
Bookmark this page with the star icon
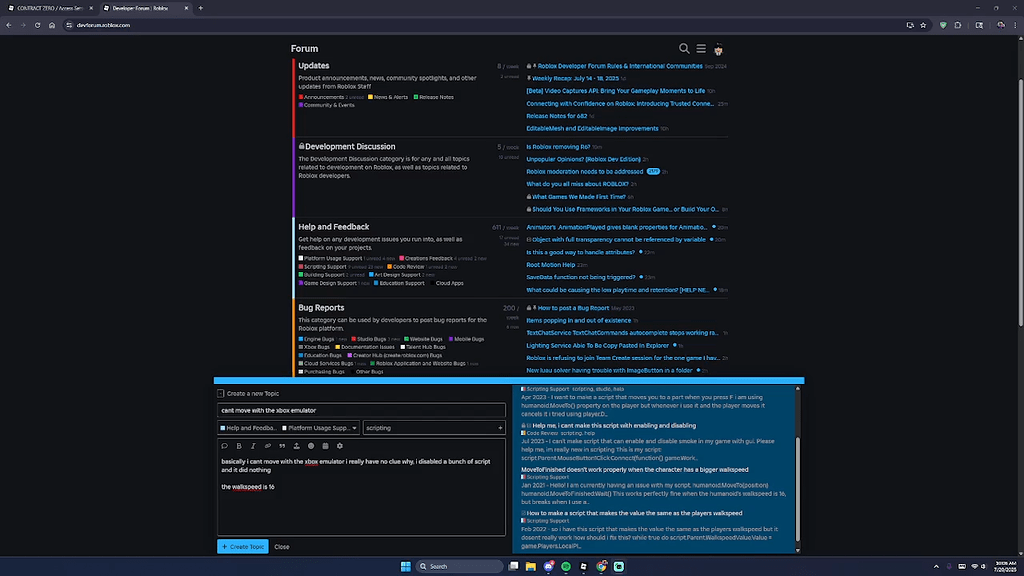coord(923,25)
